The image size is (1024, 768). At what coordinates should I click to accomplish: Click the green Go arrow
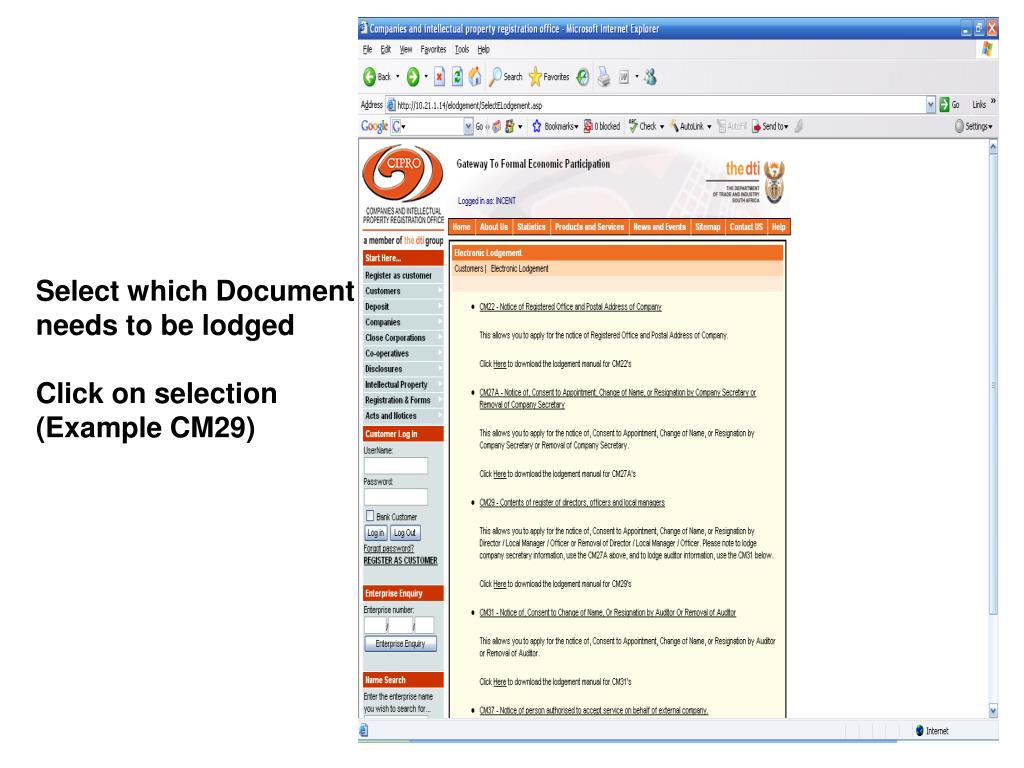[x=944, y=104]
